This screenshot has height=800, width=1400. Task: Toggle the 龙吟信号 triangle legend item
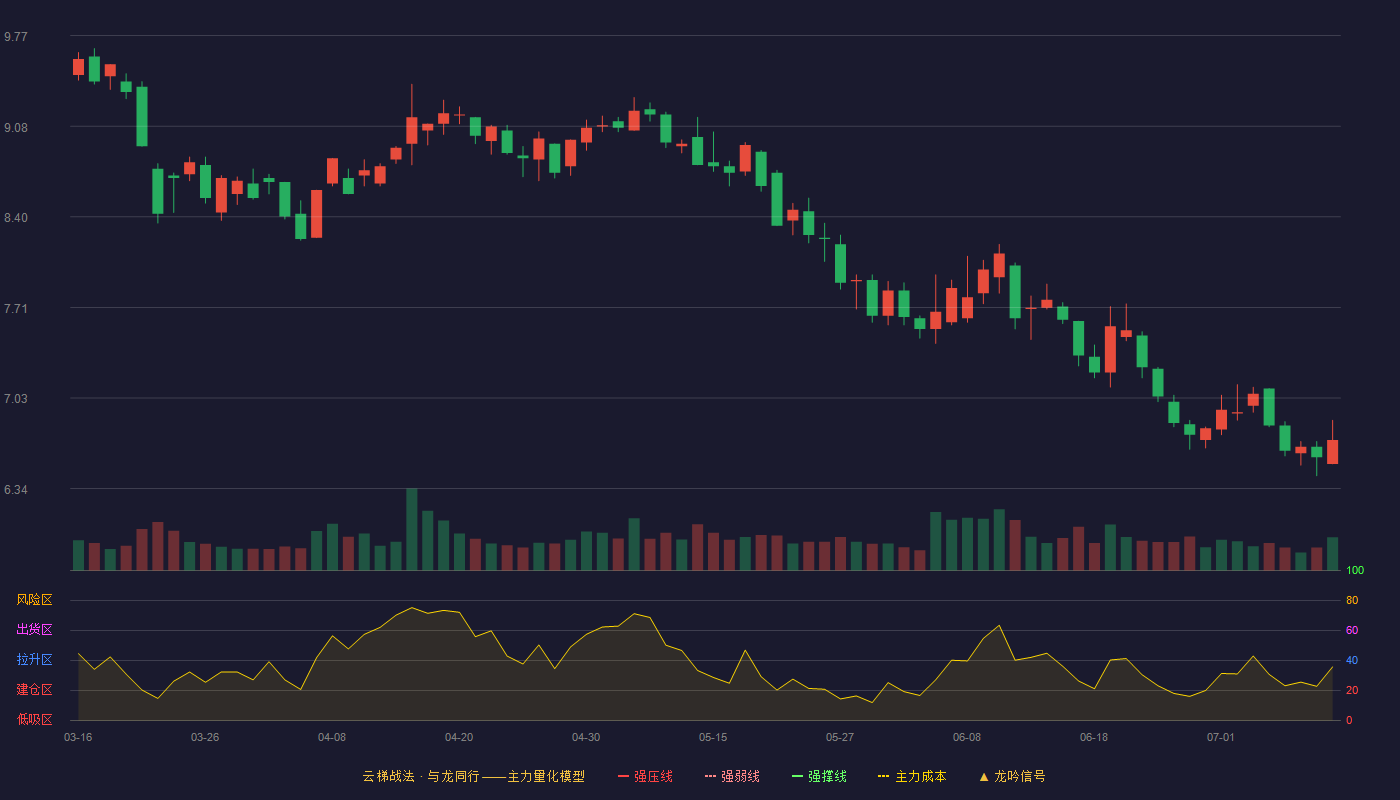(x=1011, y=776)
